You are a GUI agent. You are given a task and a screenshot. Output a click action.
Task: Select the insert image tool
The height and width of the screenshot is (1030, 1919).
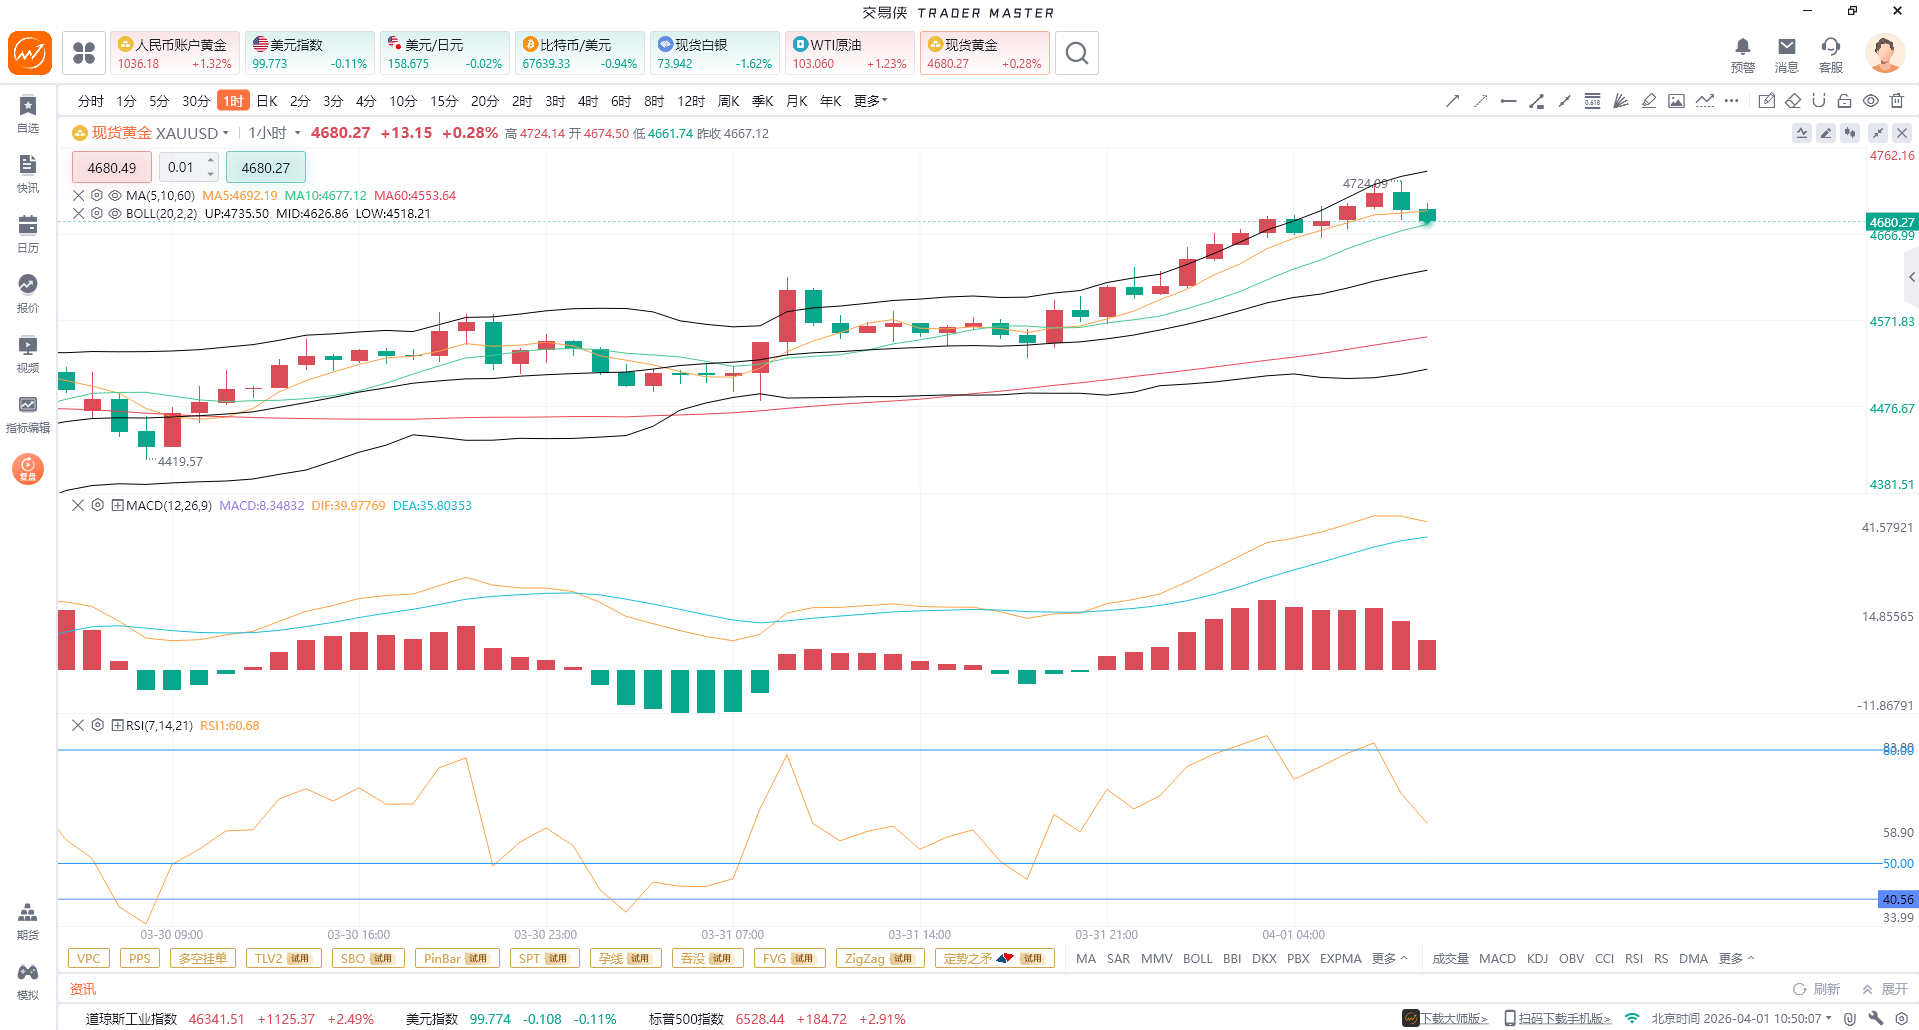(1677, 101)
